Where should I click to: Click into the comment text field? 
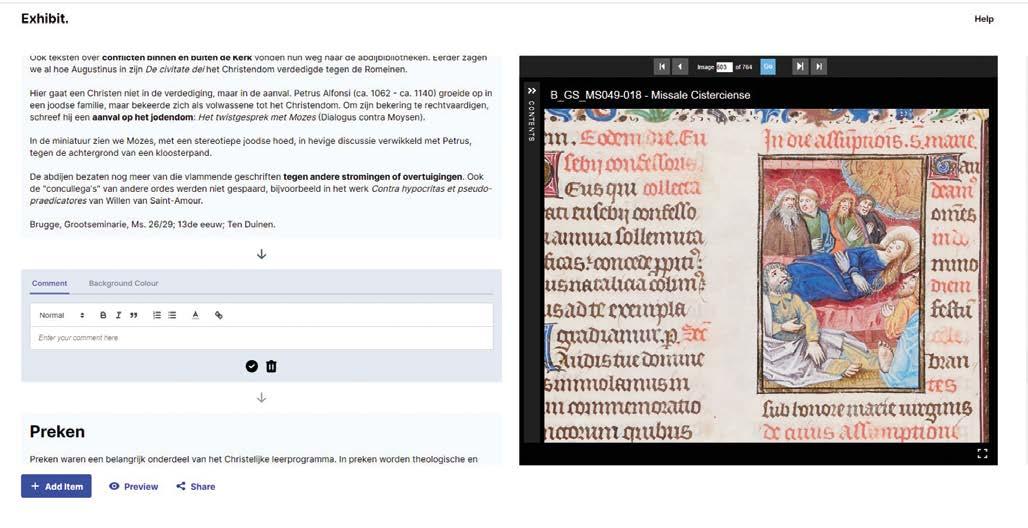(262, 338)
